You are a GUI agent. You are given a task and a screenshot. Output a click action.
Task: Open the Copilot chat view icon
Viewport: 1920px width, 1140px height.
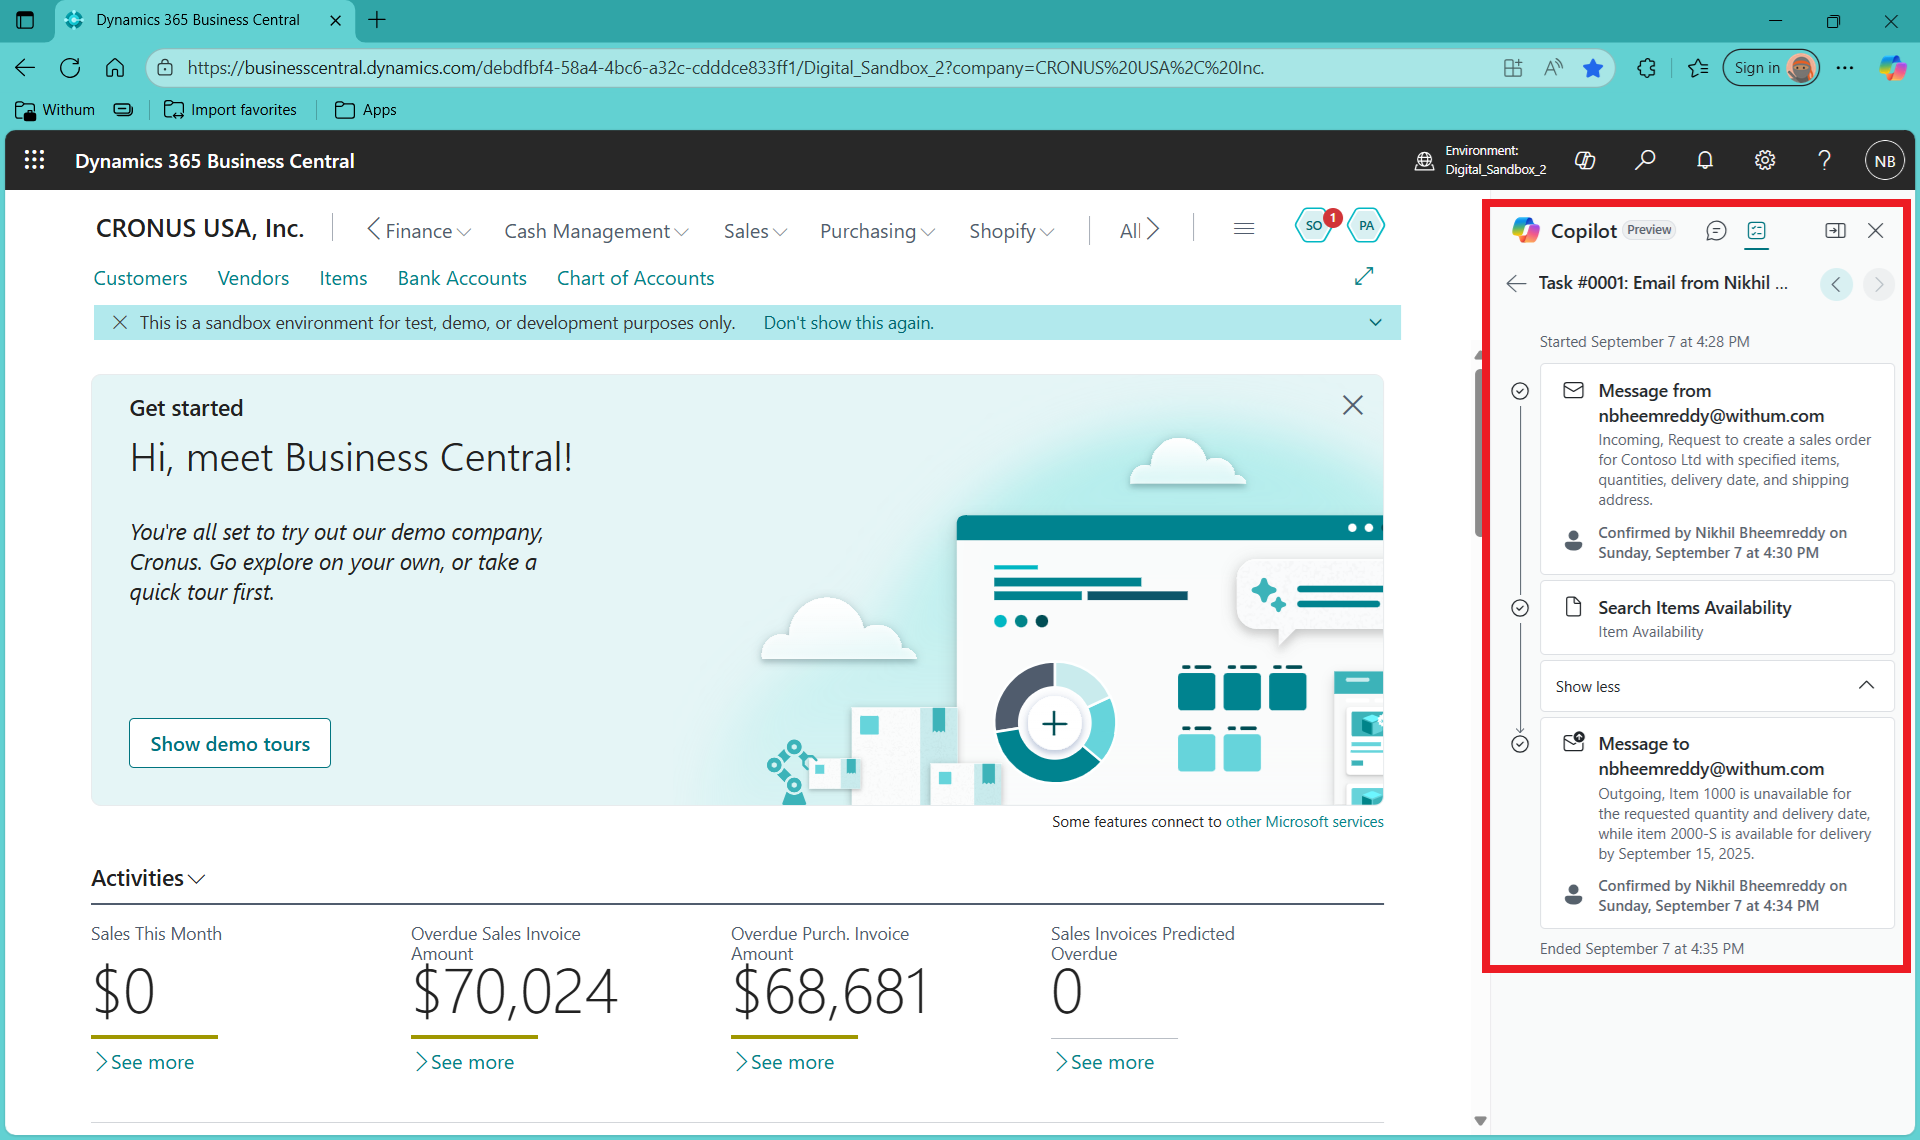[1716, 231]
